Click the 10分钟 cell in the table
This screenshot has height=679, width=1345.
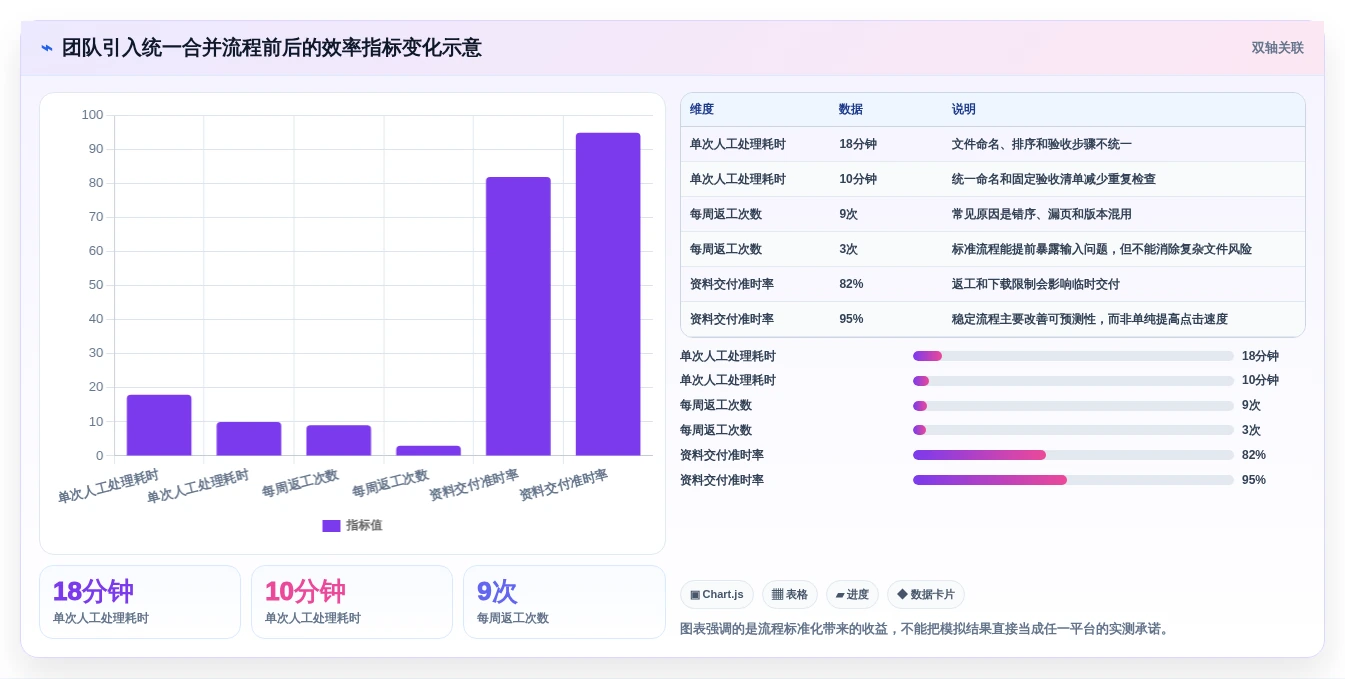(x=858, y=180)
